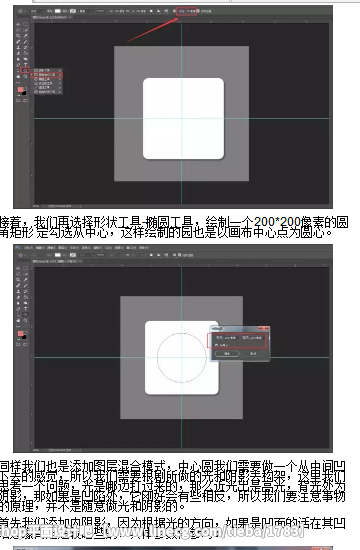Screen dimensions: 360x550
Task: Select Brush tool in flyout-menu Photoshop screenshot
Action: click(x=26, y=42)
